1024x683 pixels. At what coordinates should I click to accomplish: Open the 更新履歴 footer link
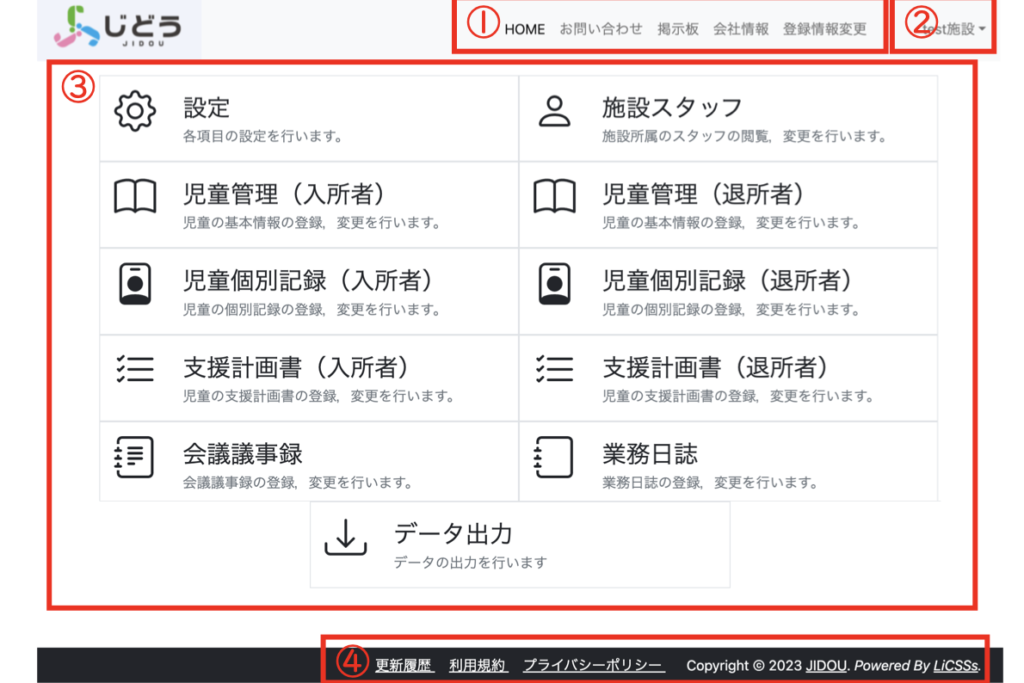click(x=404, y=665)
